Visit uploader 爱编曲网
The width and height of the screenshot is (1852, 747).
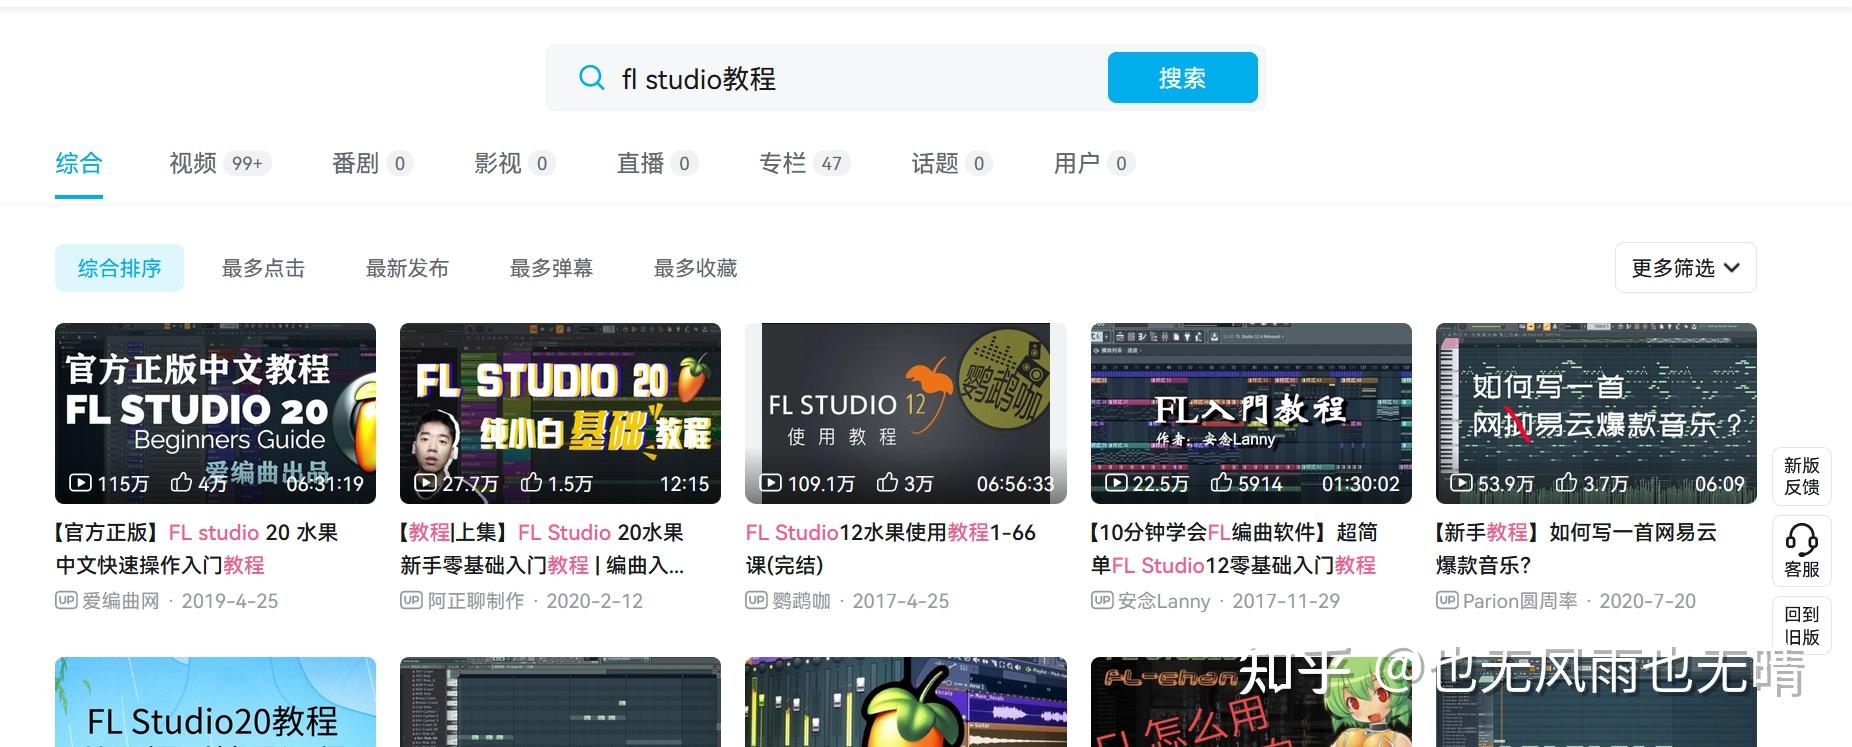tap(120, 601)
